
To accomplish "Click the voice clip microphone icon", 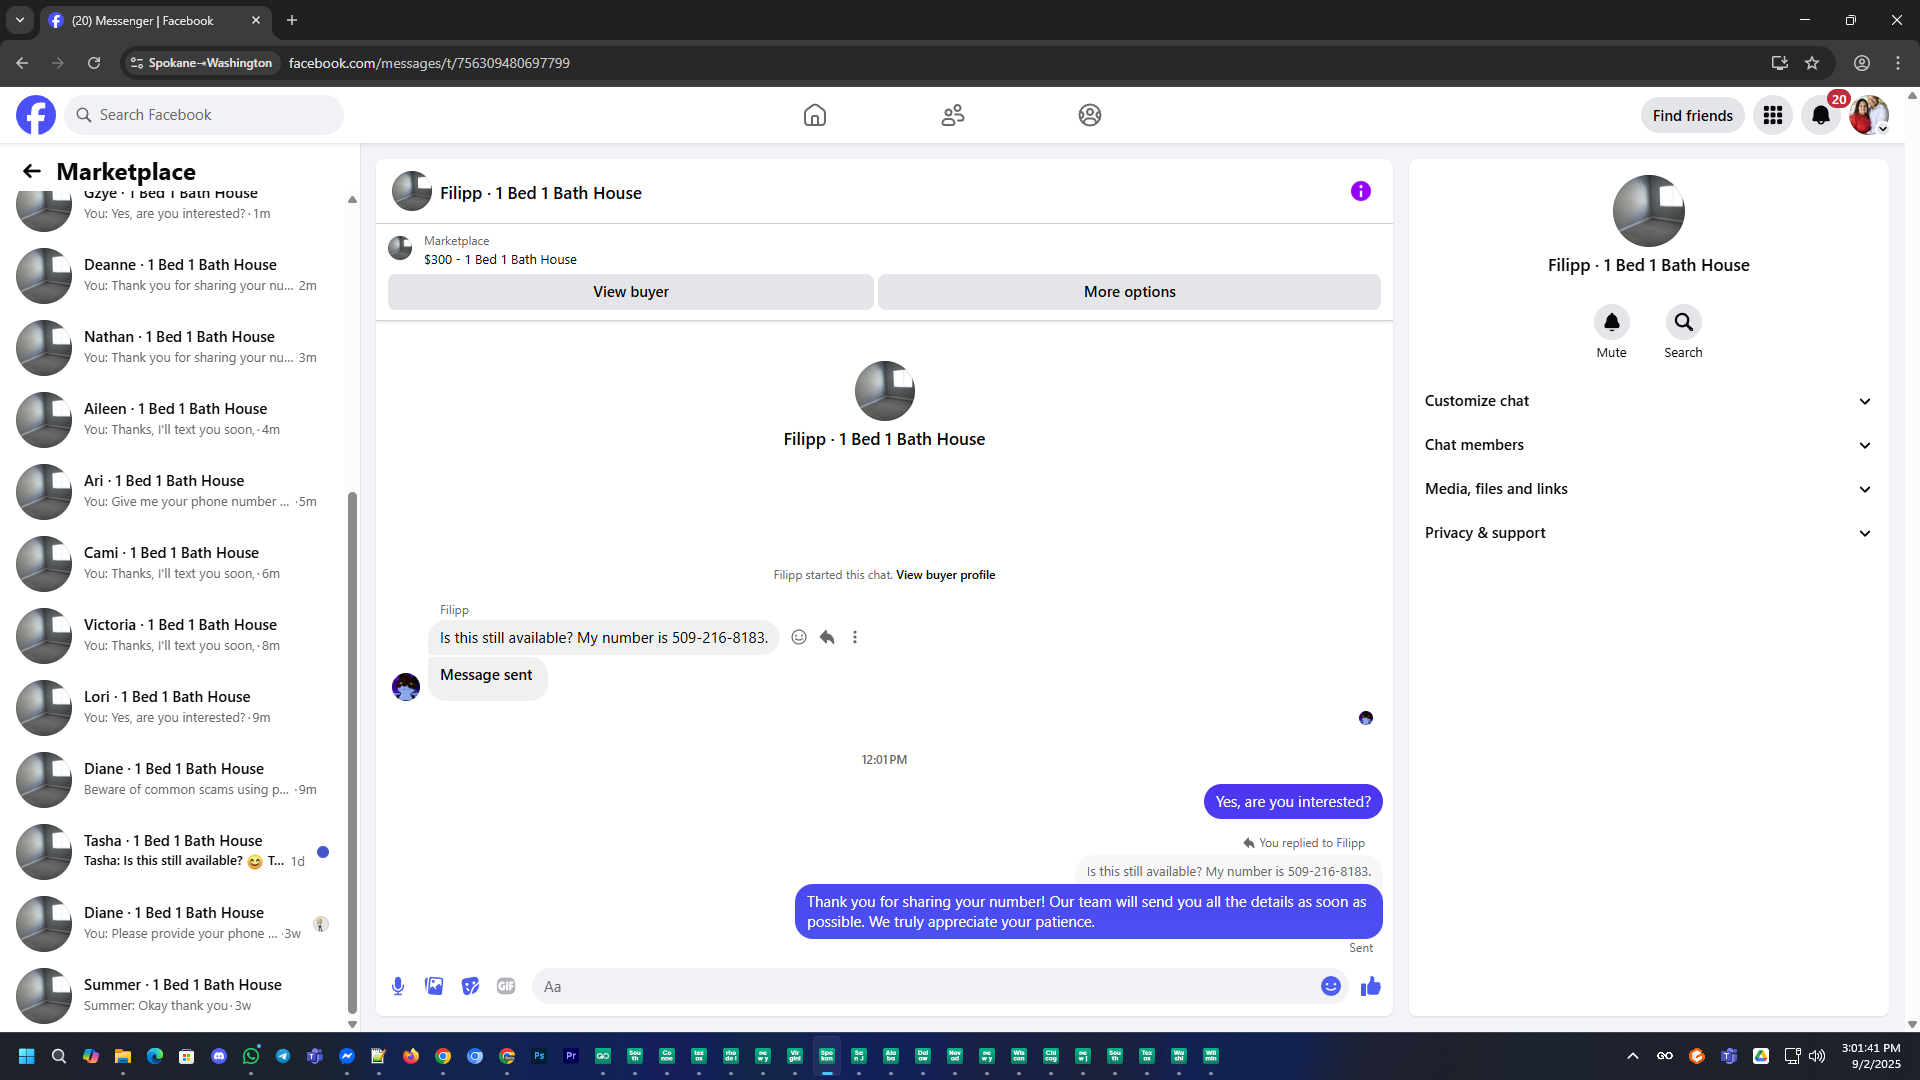I will click(x=398, y=986).
